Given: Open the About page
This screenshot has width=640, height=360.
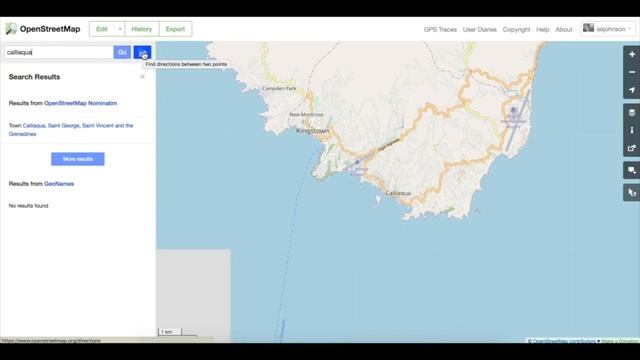Looking at the screenshot, I should click(x=564, y=29).
